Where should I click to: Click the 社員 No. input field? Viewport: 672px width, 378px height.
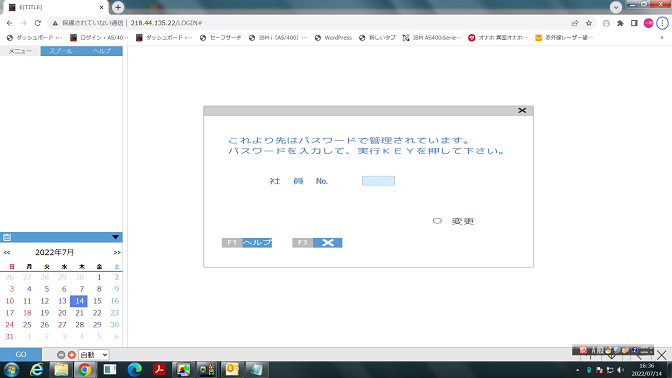click(378, 181)
